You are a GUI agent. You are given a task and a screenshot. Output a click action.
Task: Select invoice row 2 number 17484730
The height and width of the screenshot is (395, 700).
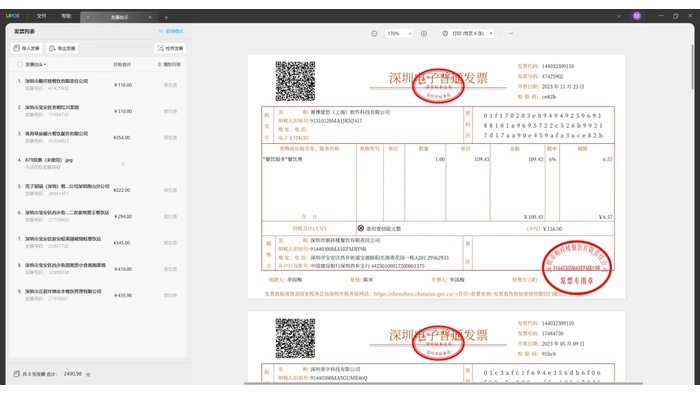tap(97, 111)
